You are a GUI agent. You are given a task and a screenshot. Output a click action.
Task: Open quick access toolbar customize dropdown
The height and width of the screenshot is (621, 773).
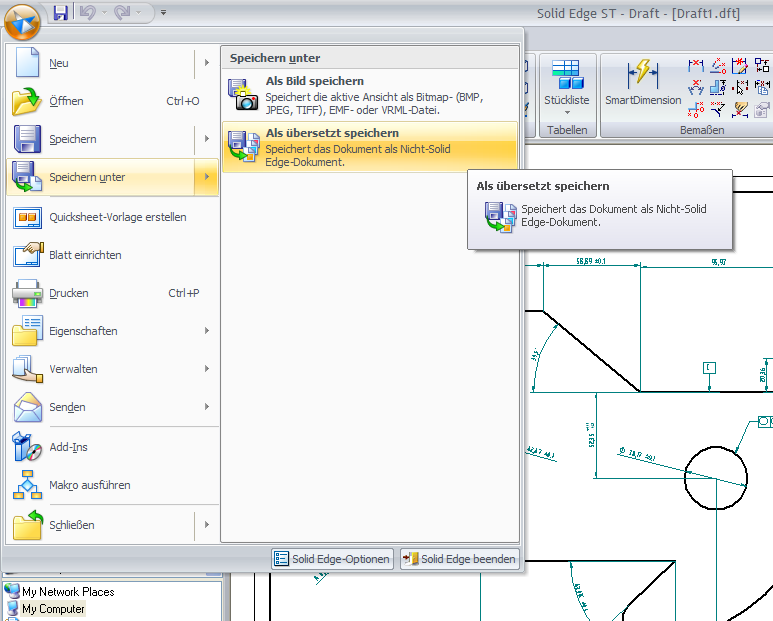point(163,13)
